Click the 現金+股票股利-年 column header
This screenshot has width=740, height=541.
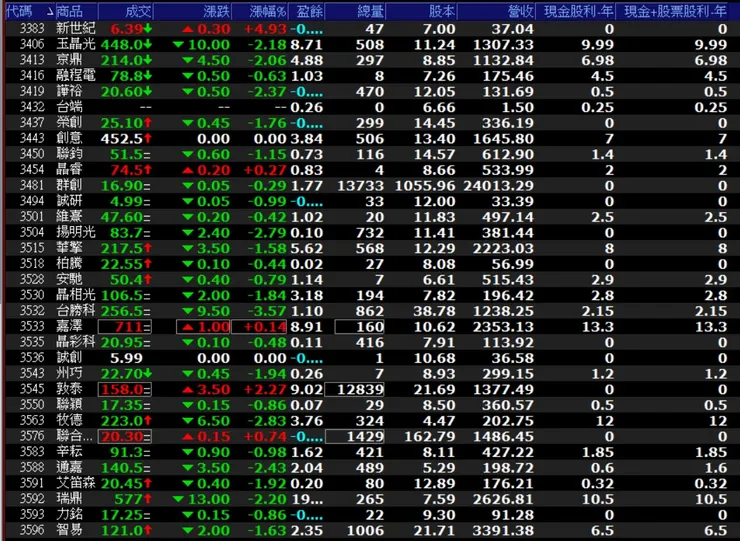coord(677,11)
